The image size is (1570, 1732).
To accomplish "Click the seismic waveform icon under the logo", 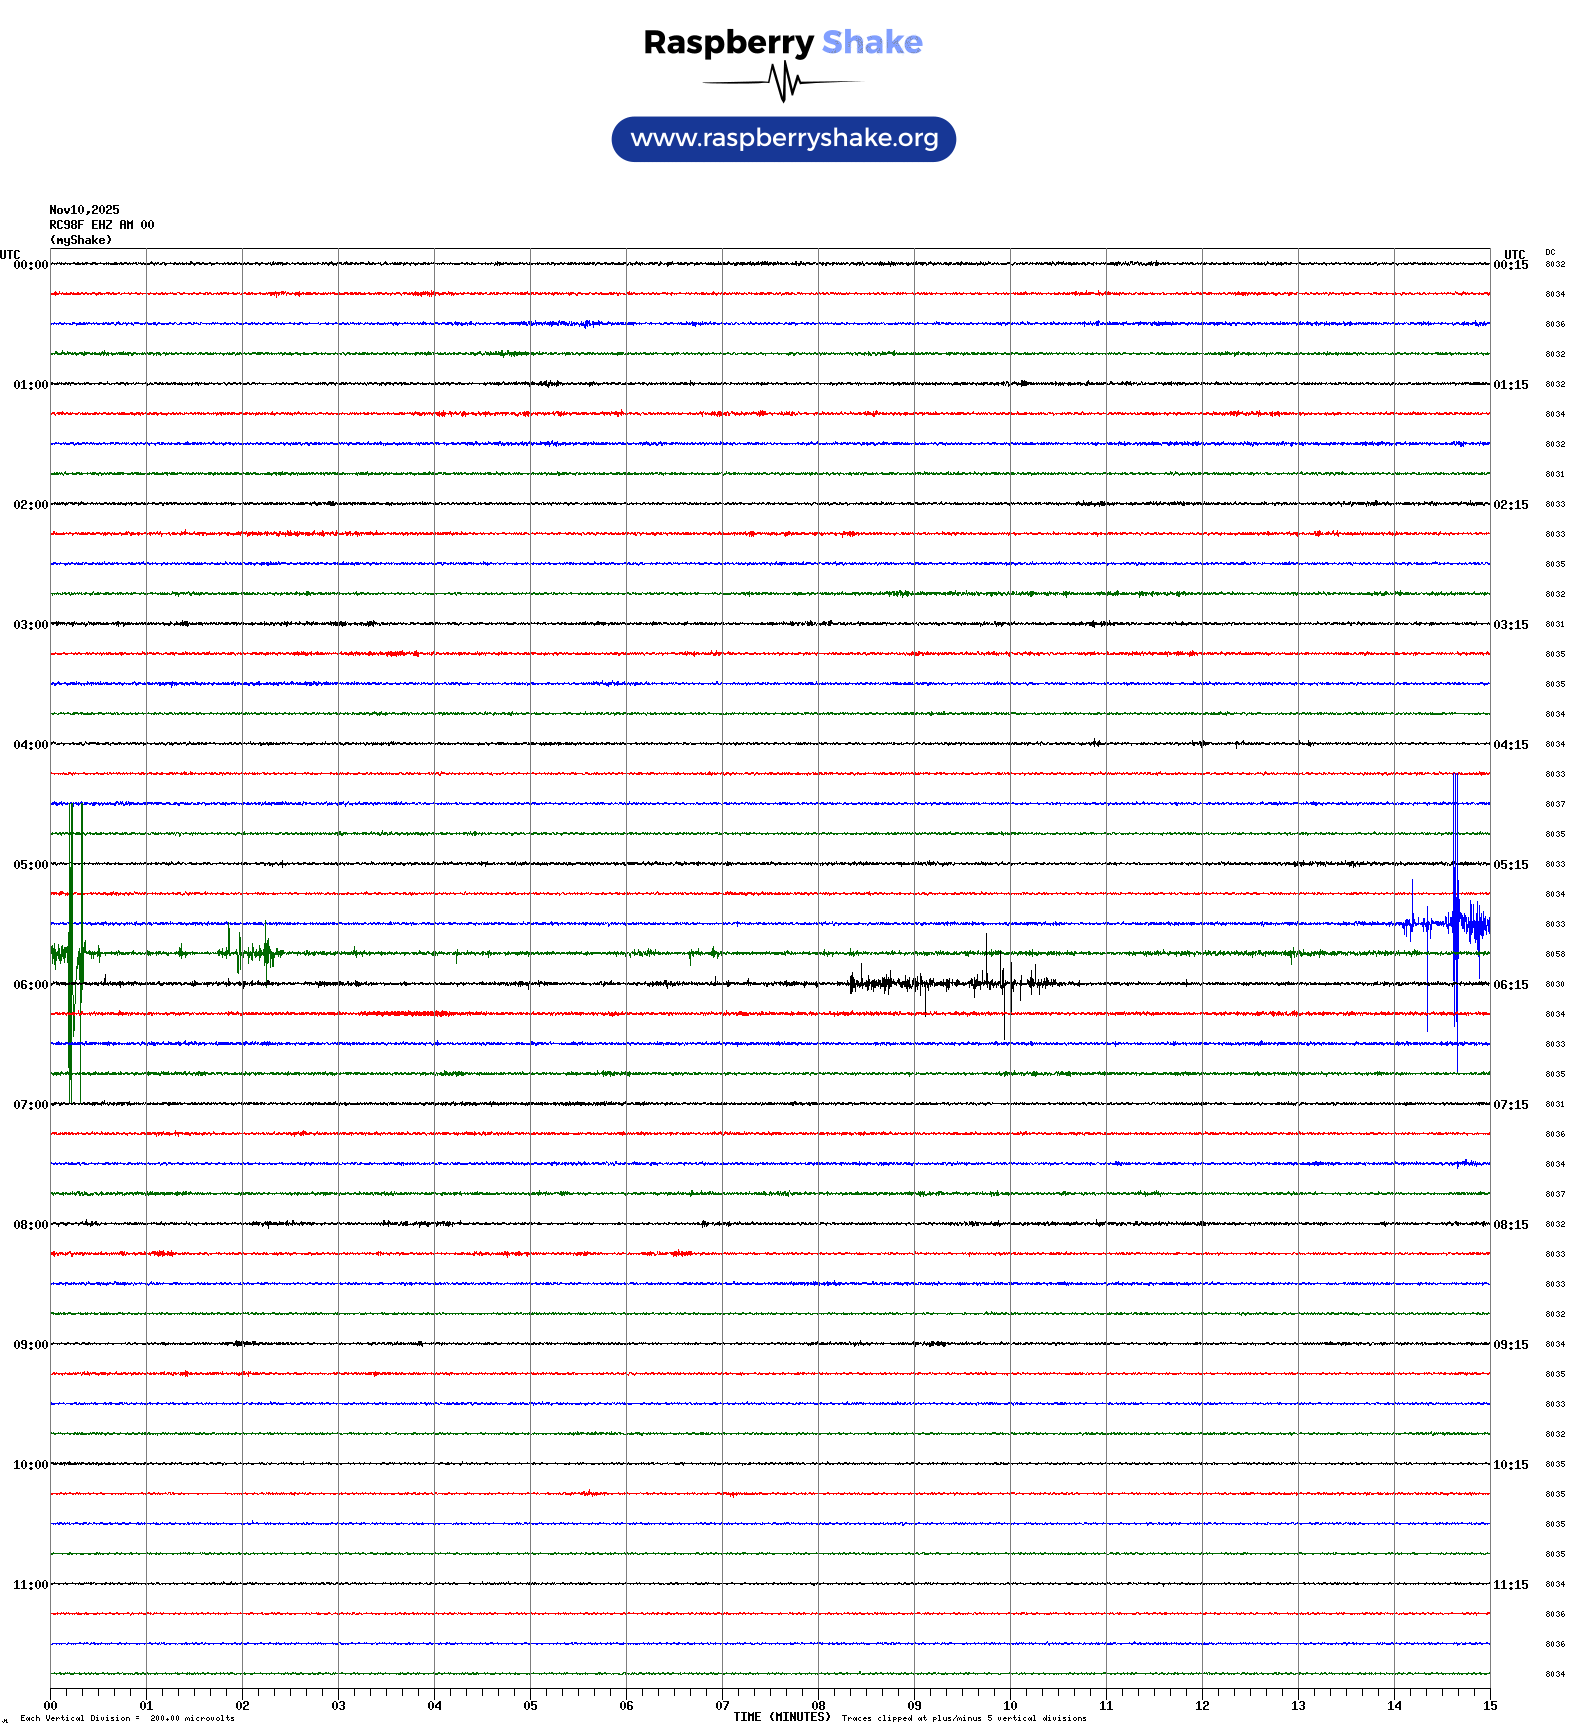I will 783,82.
